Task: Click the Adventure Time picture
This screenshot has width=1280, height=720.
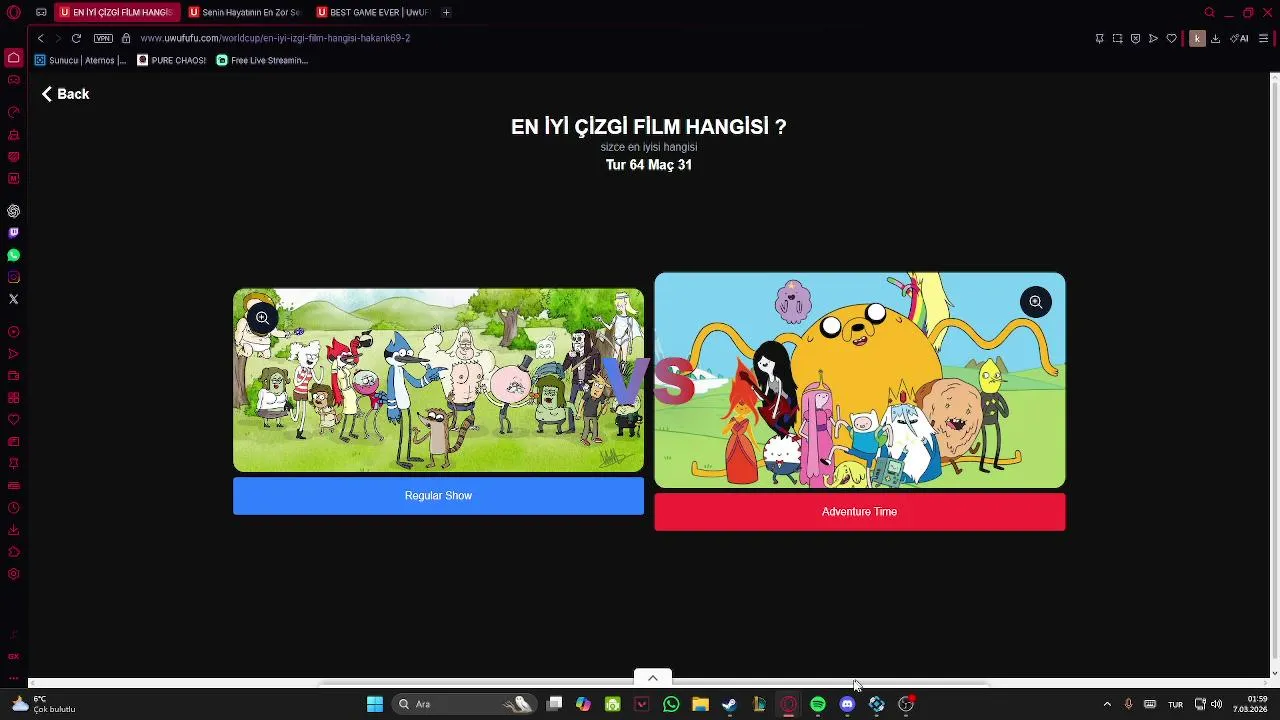Action: click(859, 380)
